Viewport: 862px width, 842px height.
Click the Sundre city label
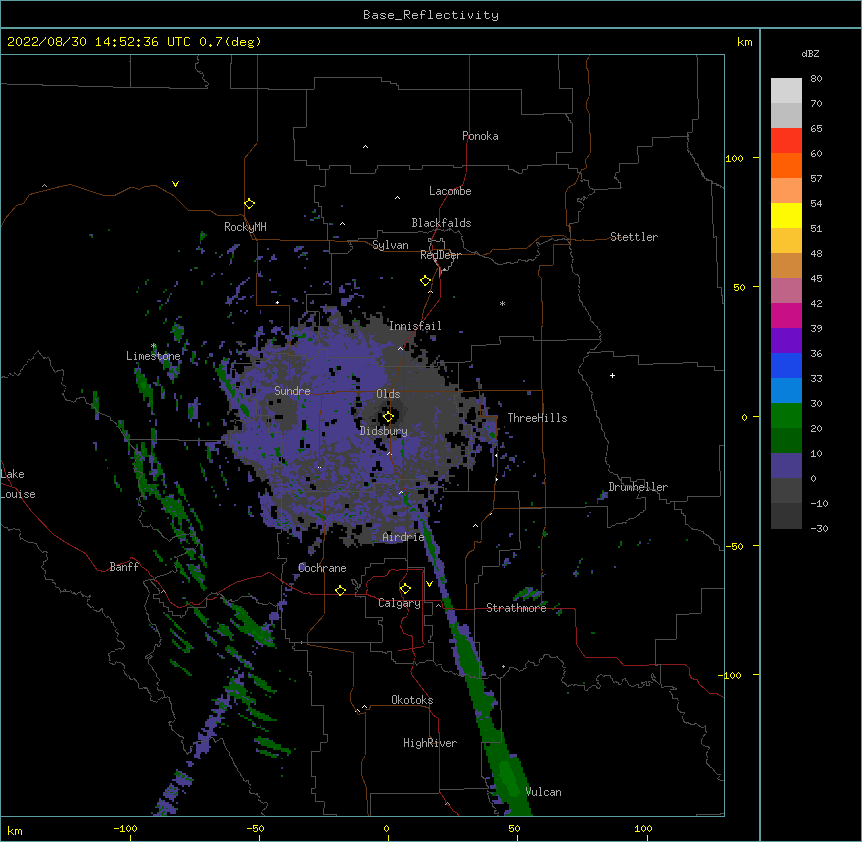click(x=292, y=391)
